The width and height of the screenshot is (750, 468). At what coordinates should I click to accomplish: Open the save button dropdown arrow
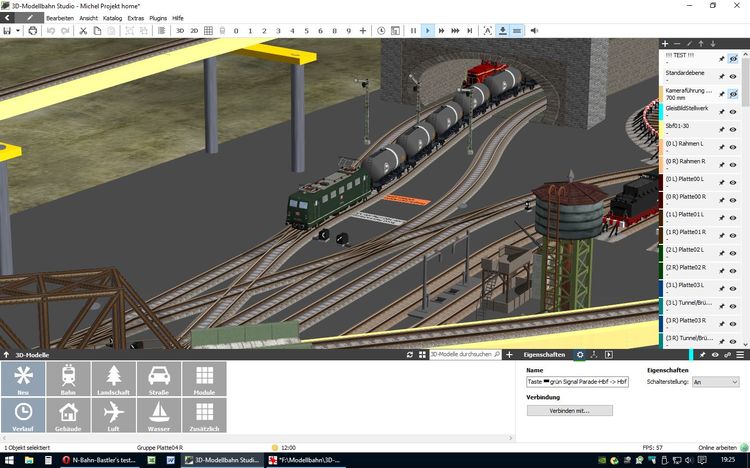[x=18, y=31]
